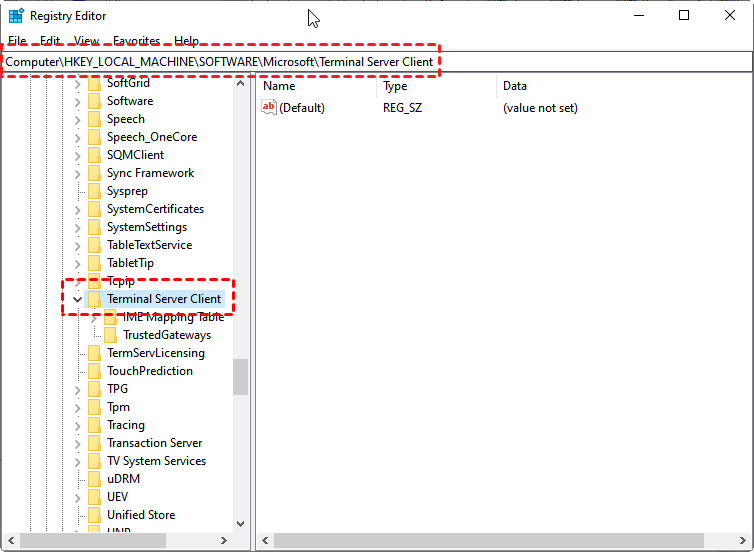Collapse the Terminal Server Client key
754x552 pixels.
77,300
